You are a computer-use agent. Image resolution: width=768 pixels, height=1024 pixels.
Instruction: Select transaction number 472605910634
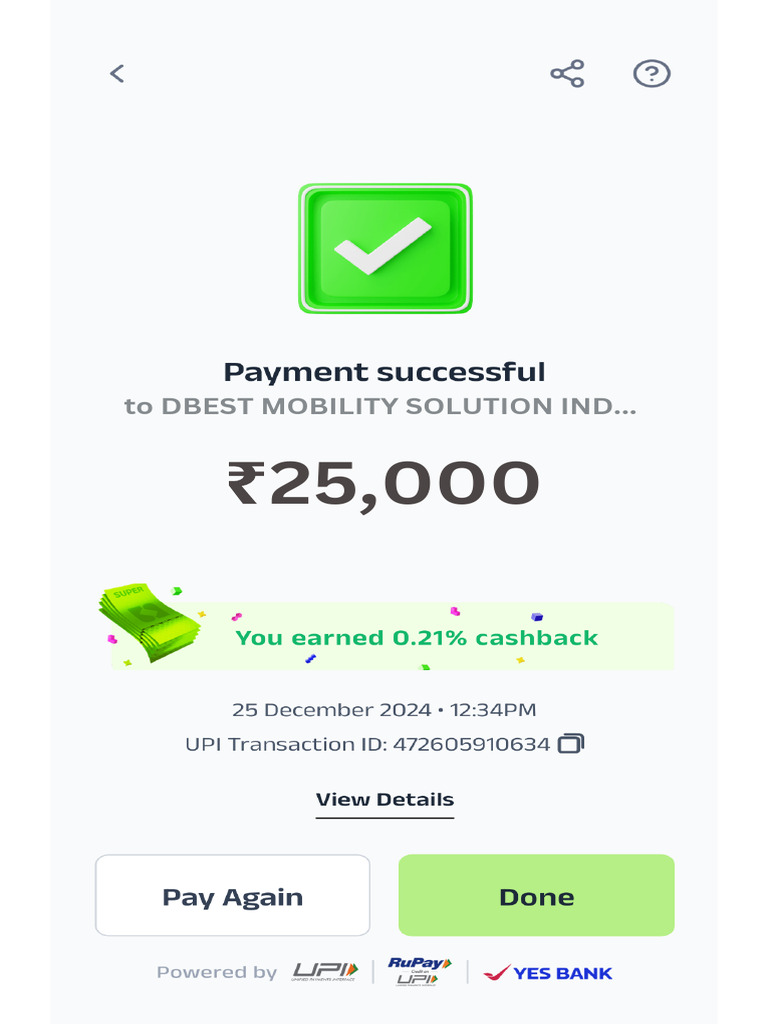coord(471,744)
